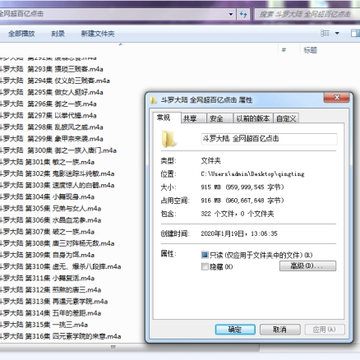Toggle the preview pane icon in Explorer
Image resolution: width=360 pixels, height=360 pixels.
pyautogui.click(x=355, y=33)
